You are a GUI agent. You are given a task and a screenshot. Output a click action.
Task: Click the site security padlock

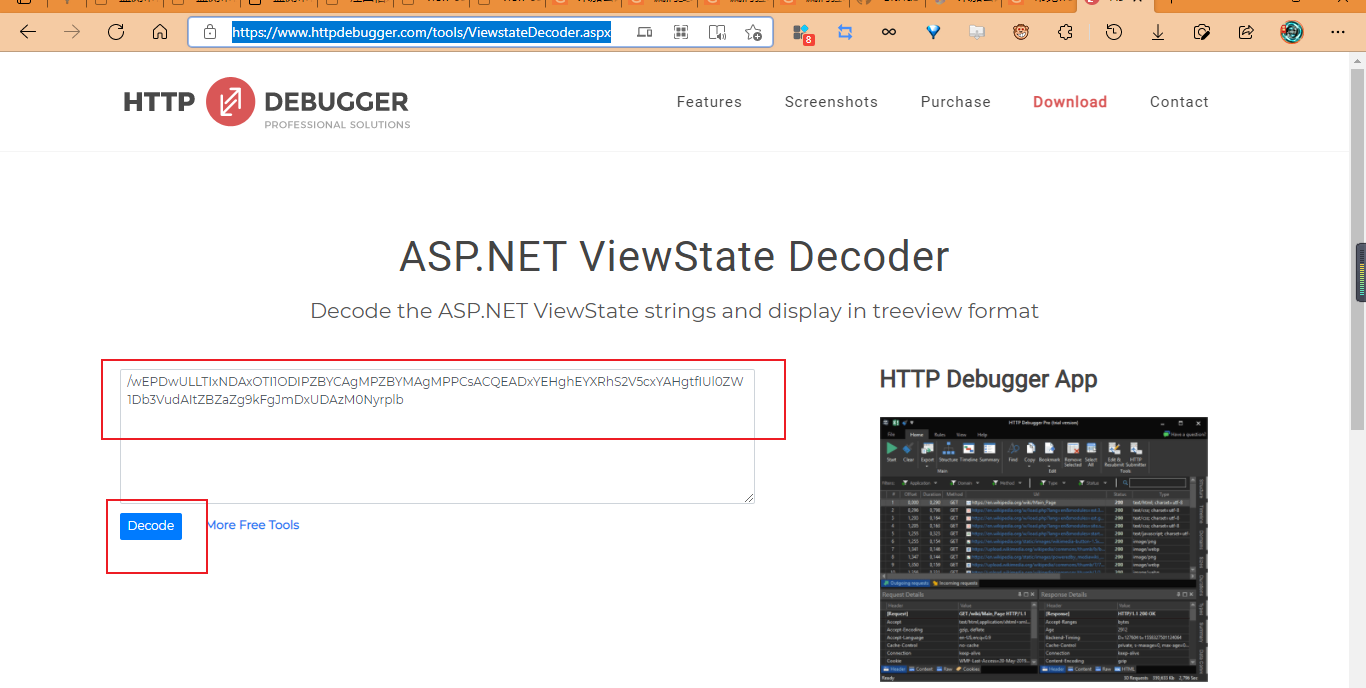pos(208,32)
